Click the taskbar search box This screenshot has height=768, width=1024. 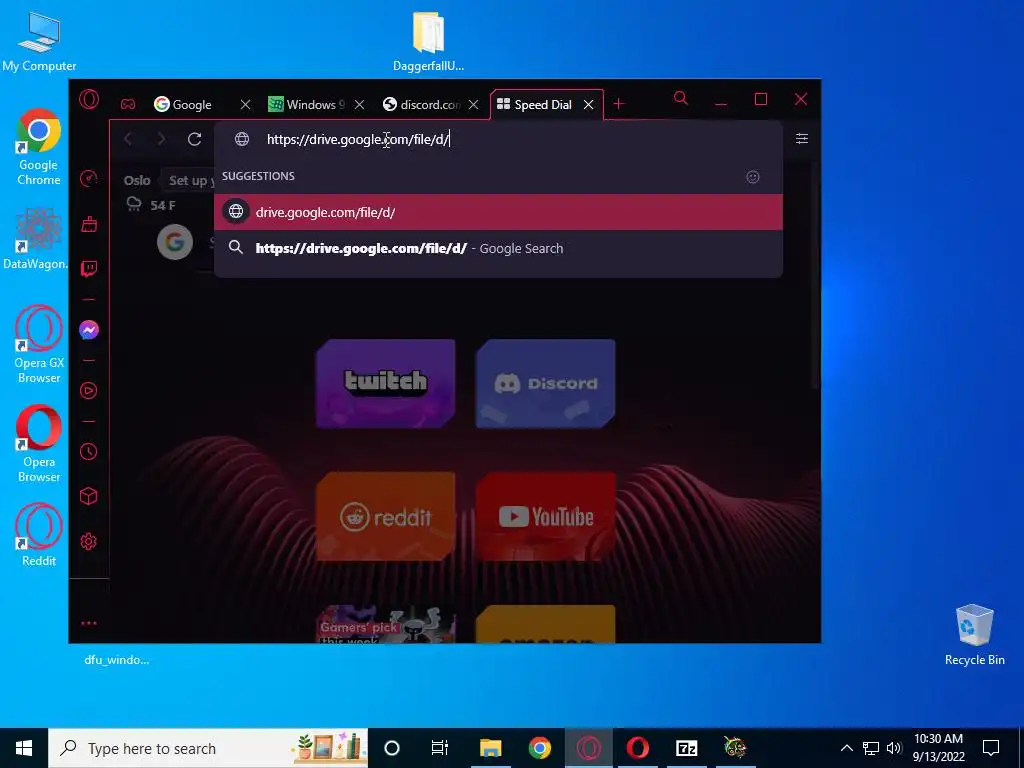208,748
